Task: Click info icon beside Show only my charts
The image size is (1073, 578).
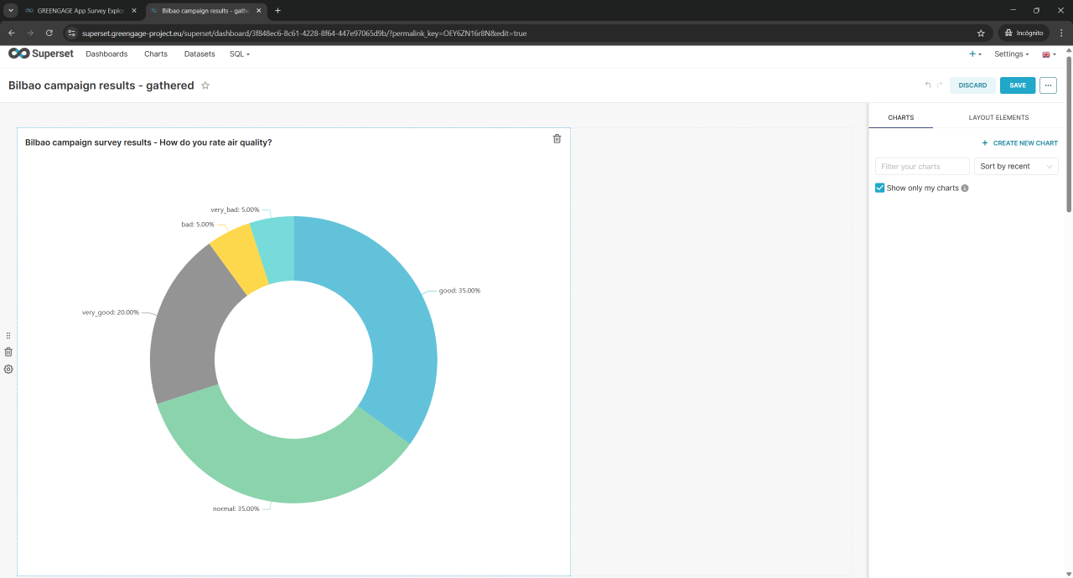Action: tap(965, 188)
